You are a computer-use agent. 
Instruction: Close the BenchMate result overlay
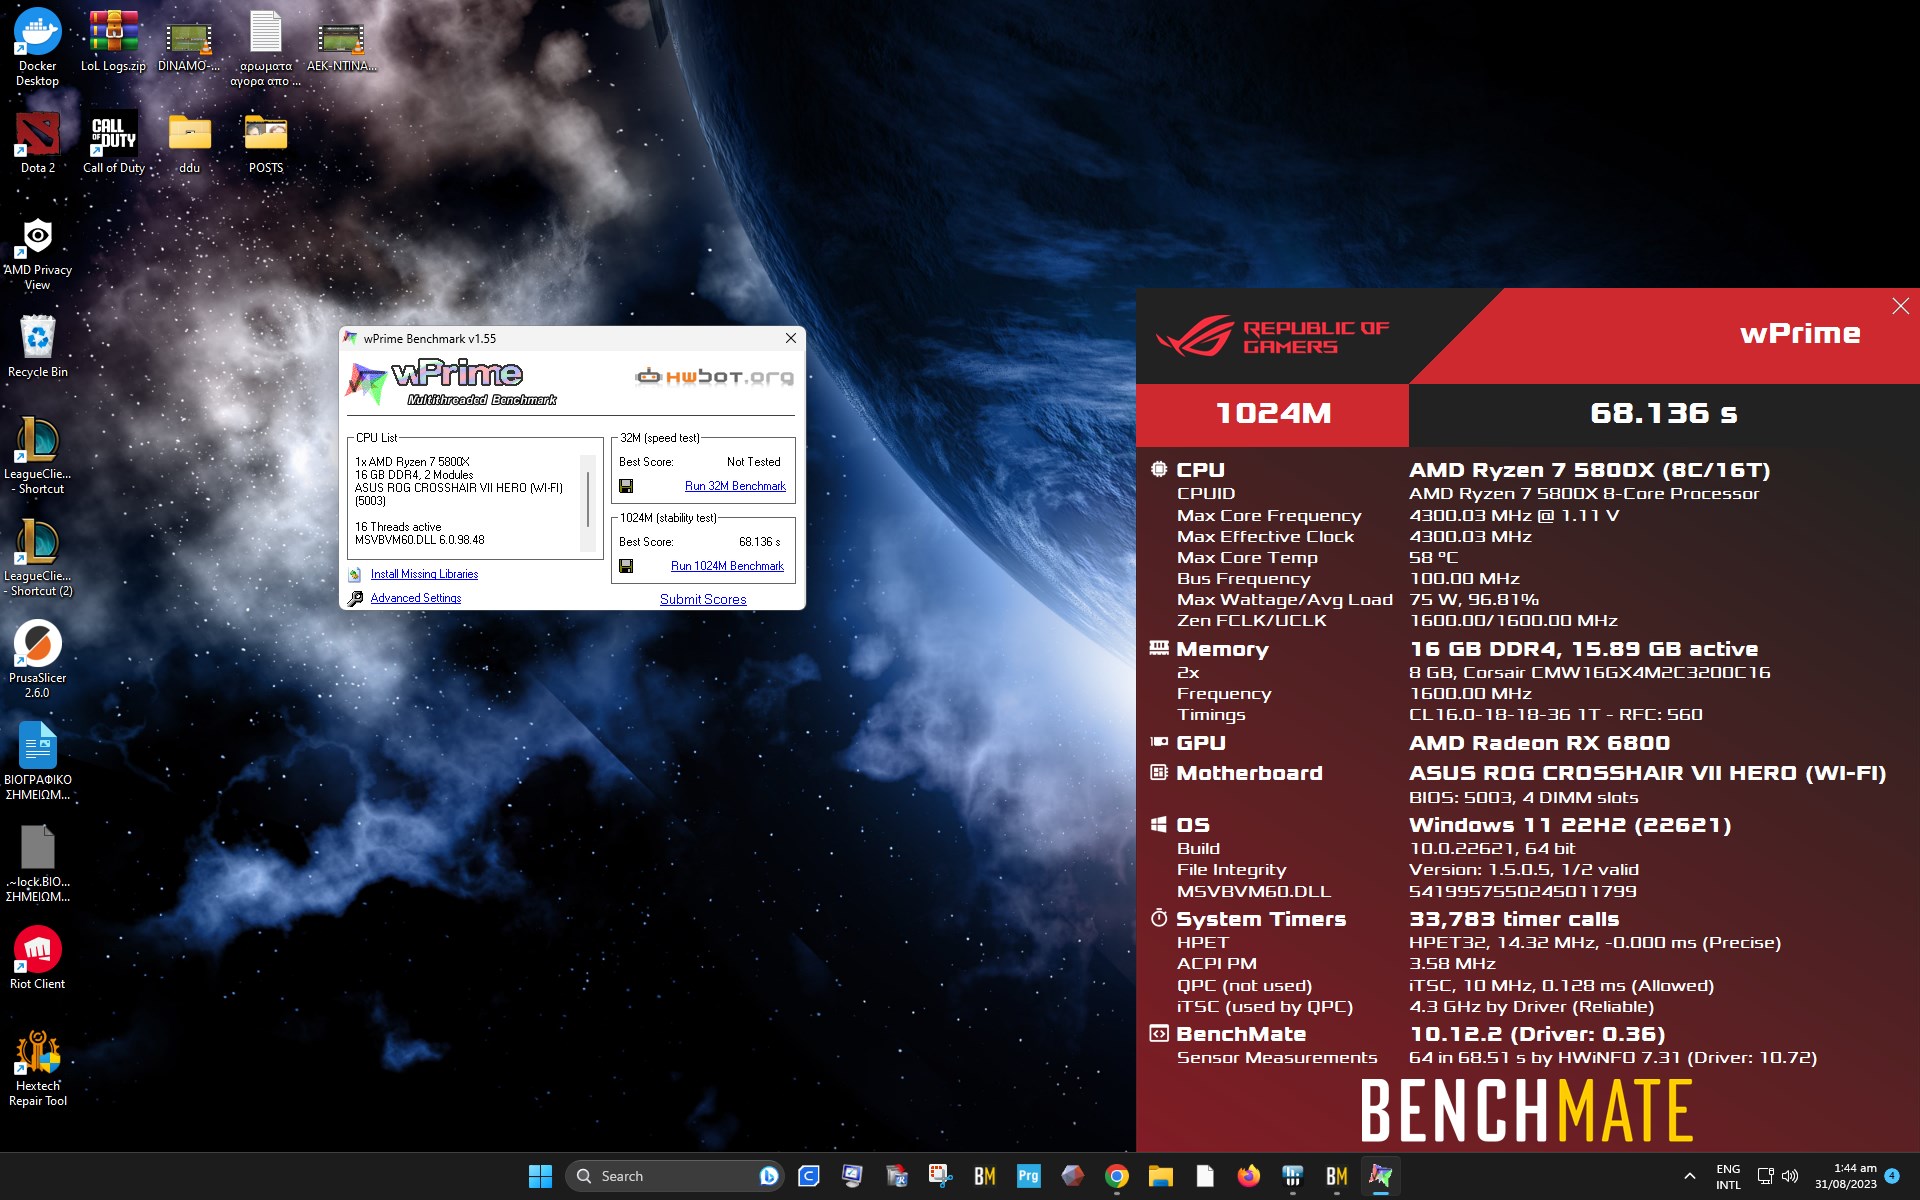coord(1900,307)
